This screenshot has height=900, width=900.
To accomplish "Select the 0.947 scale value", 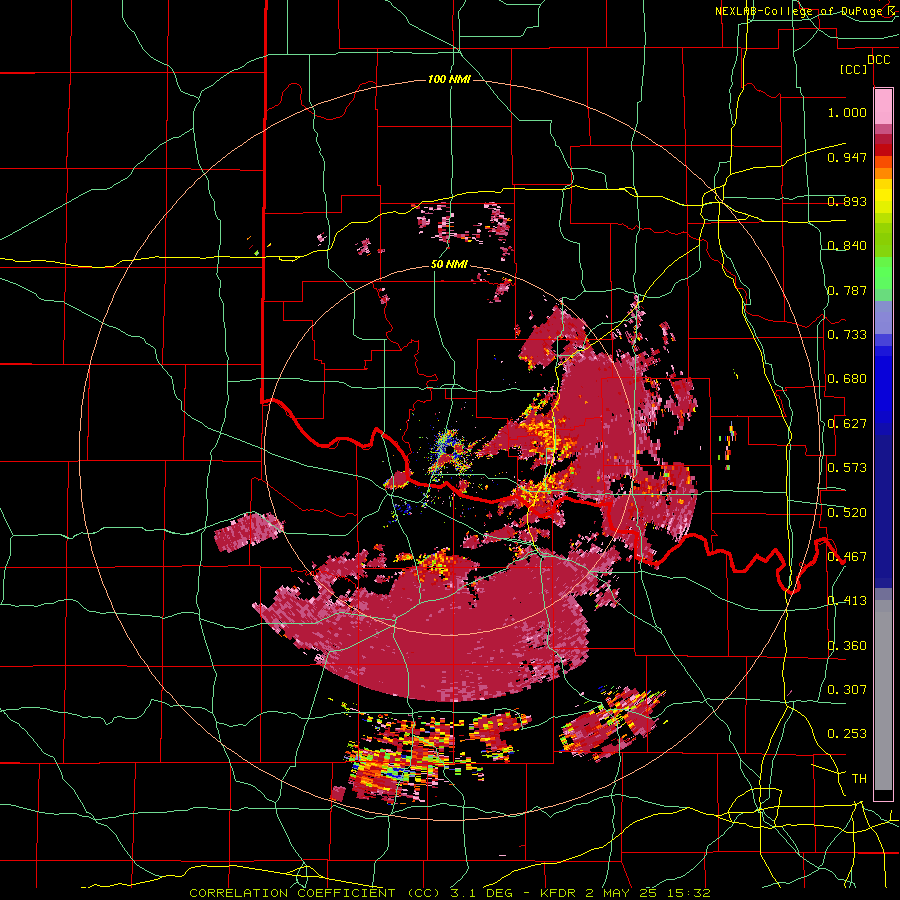I will pyautogui.click(x=847, y=157).
